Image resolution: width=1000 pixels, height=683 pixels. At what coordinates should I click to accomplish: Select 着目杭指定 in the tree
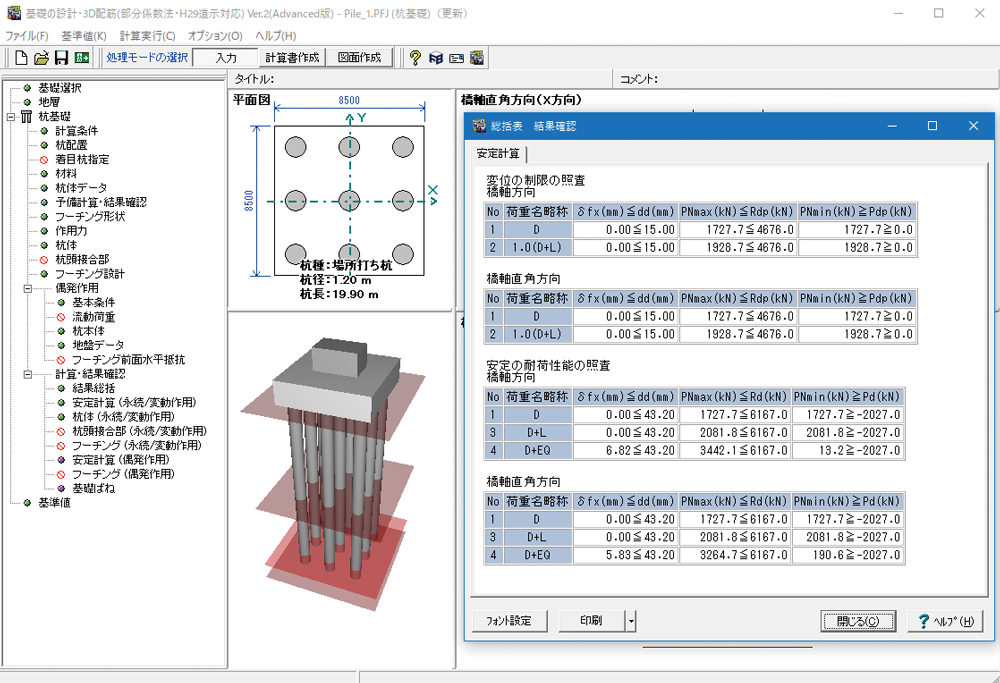pos(82,159)
